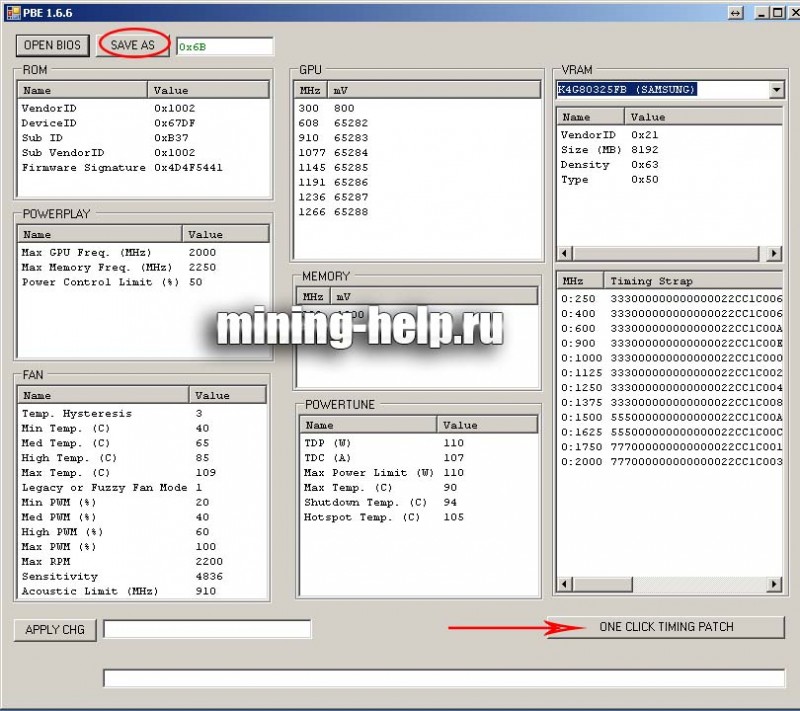The image size is (800, 711).
Task: Run the ONE CLICK TIMING PATCH
Action: click(x=666, y=627)
